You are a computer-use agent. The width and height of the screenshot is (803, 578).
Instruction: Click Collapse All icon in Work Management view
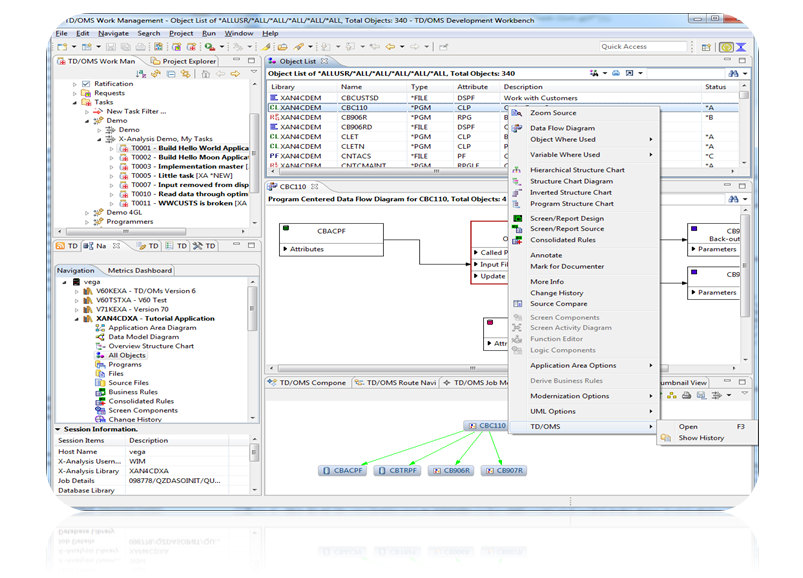[171, 74]
